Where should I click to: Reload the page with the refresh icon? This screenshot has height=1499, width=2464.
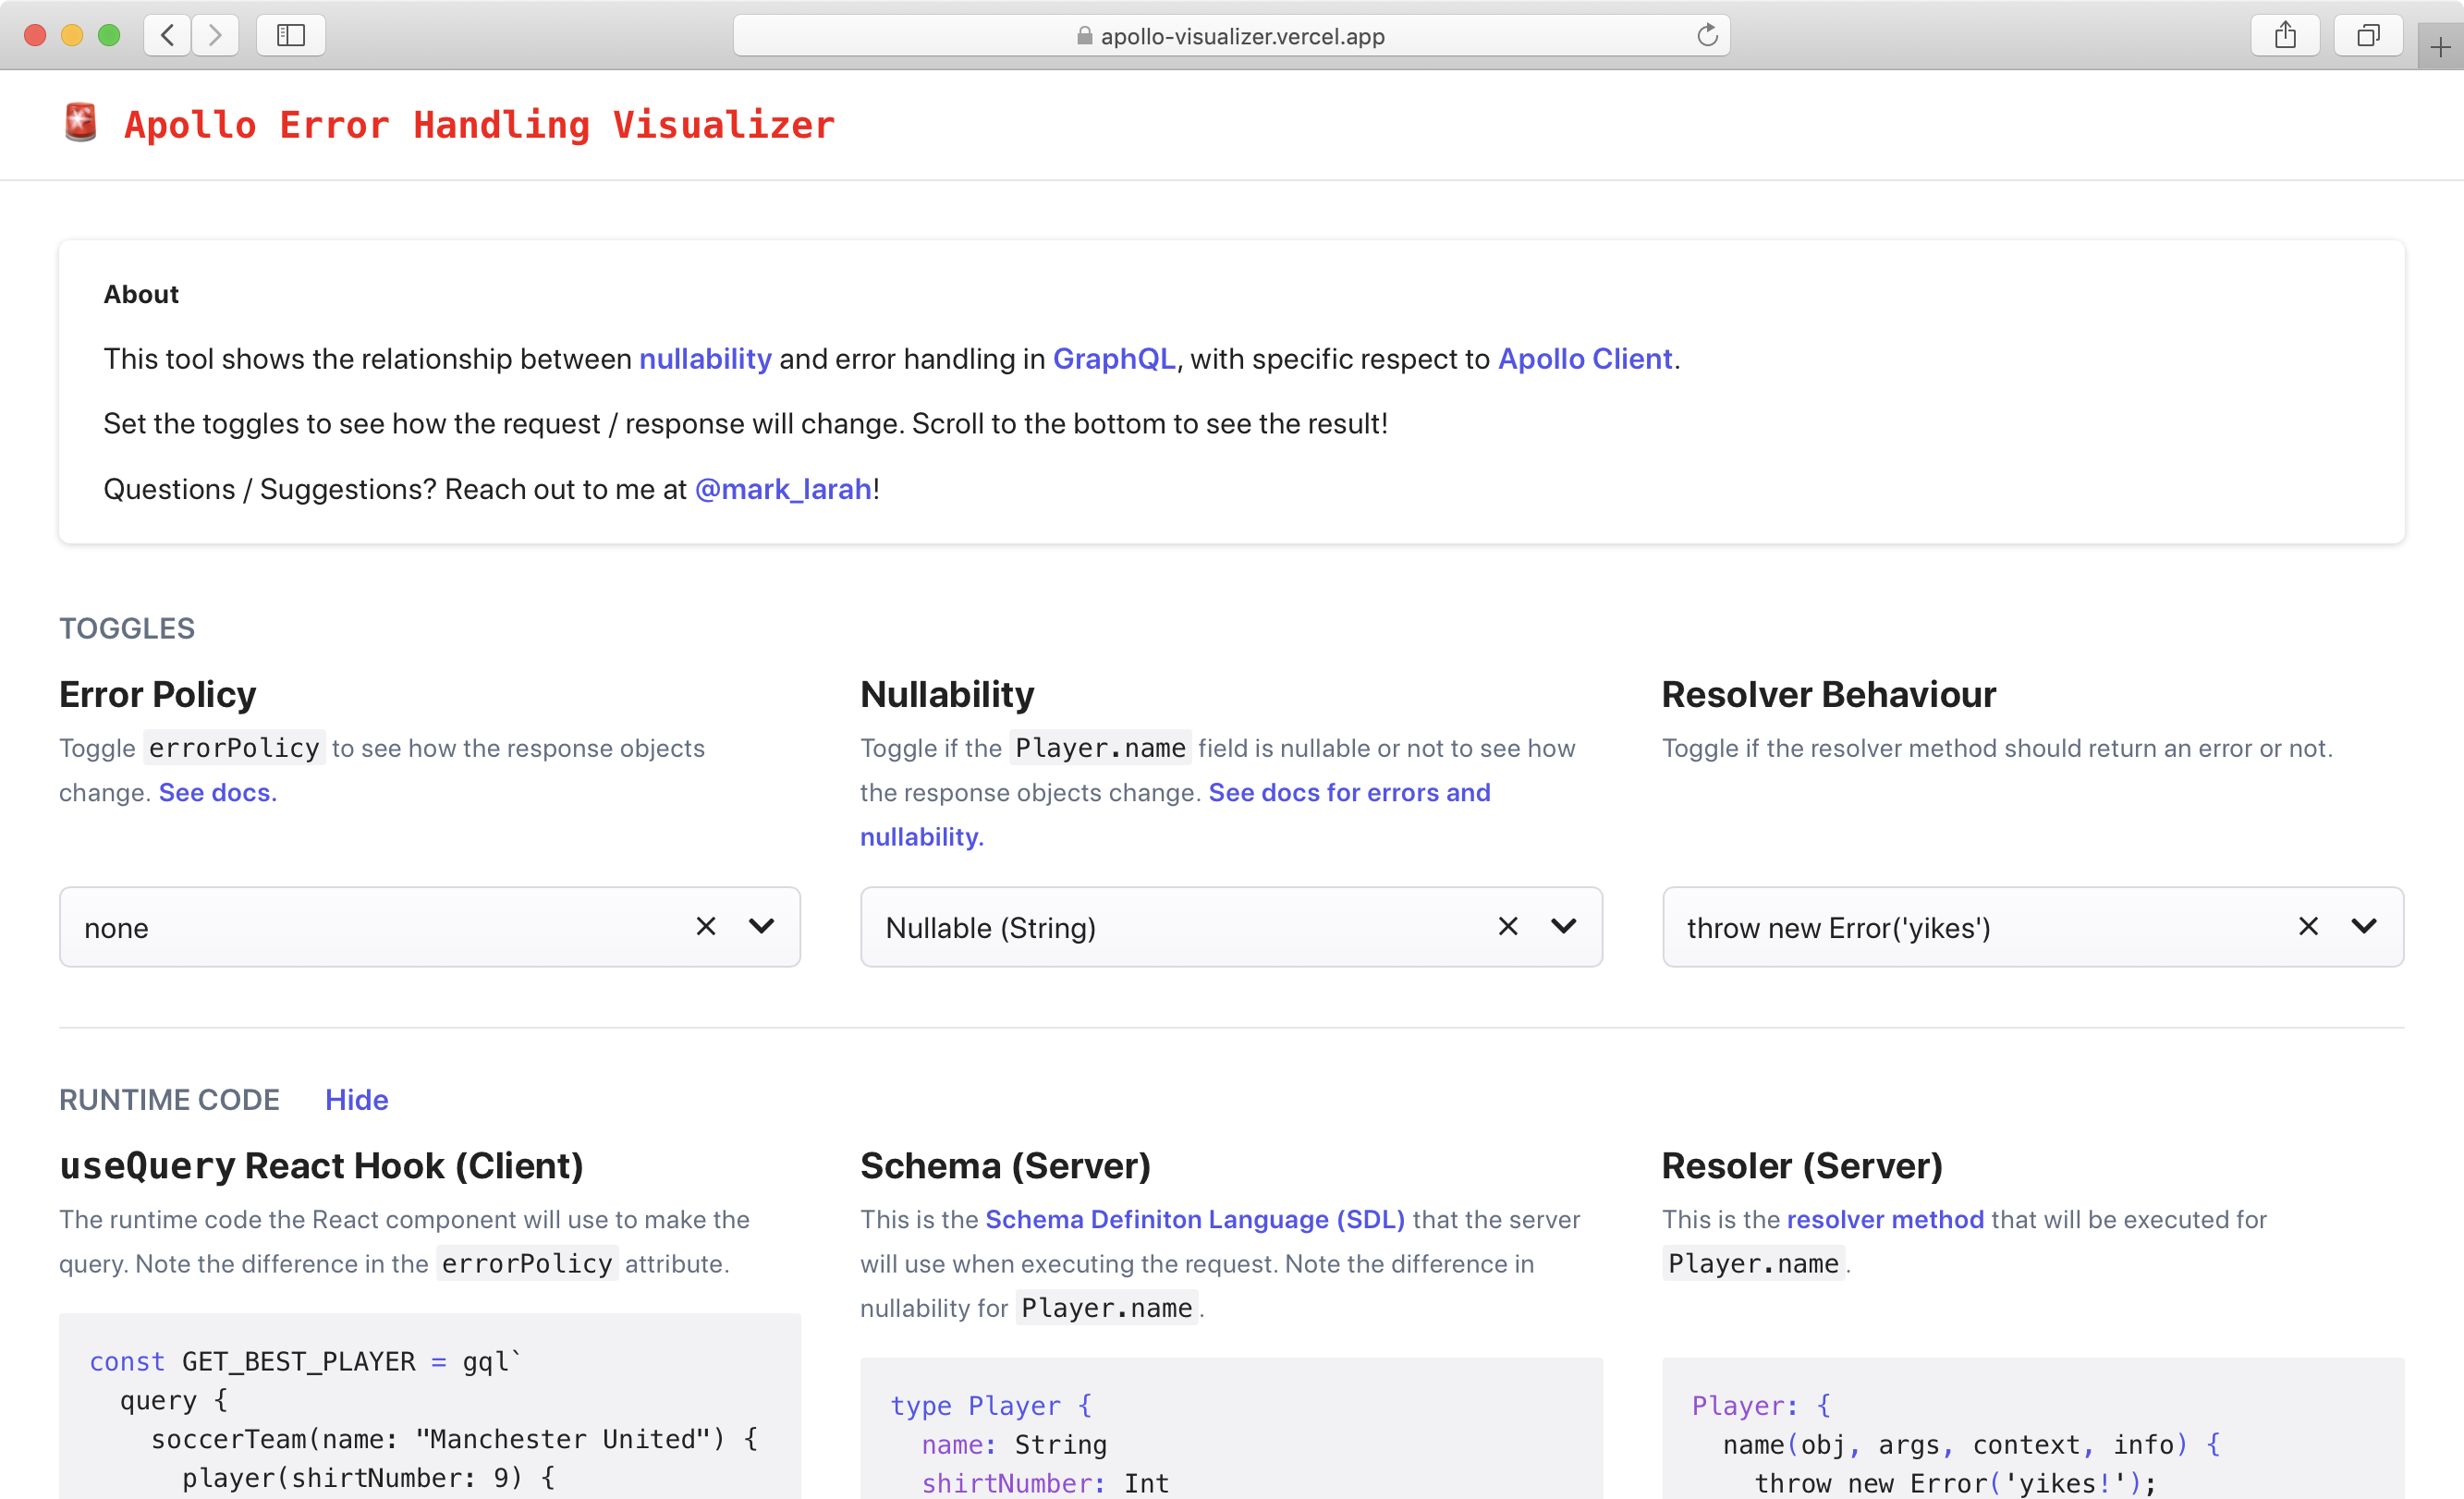(1707, 36)
